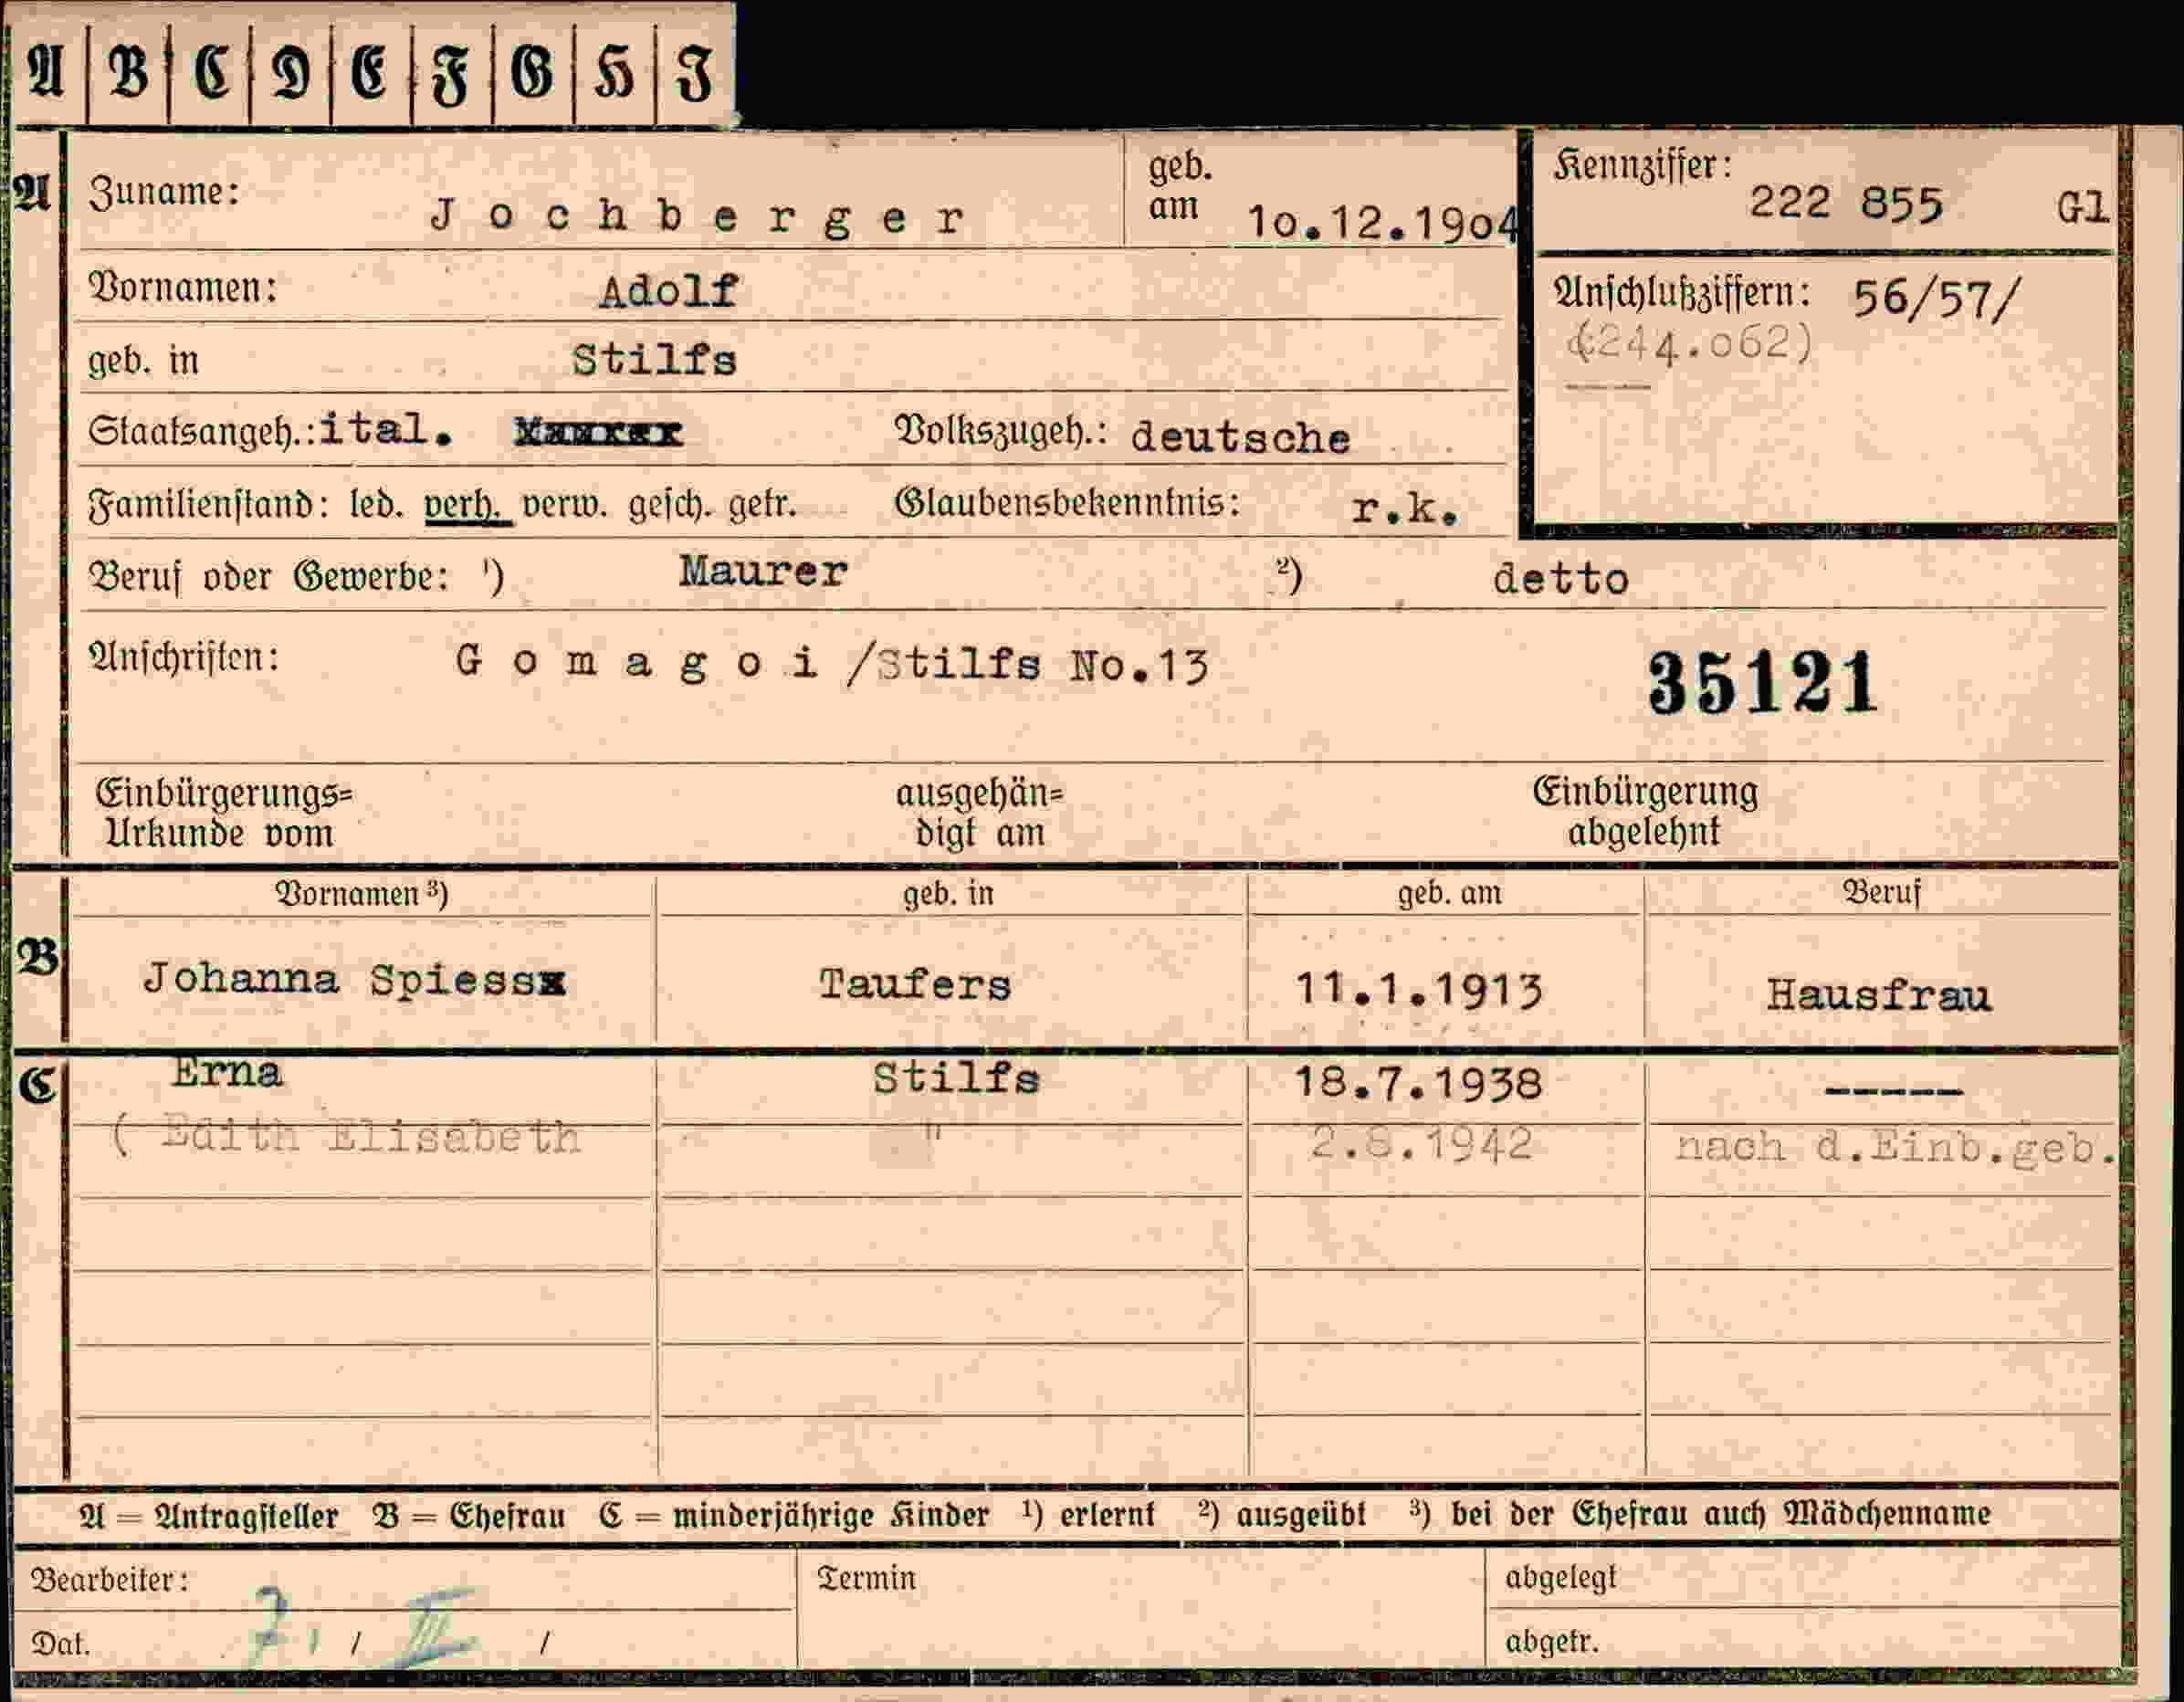Click address Gomagoi /Stilfs No.13
Image resolution: width=2184 pixels, height=1702 pixels.
832,663
